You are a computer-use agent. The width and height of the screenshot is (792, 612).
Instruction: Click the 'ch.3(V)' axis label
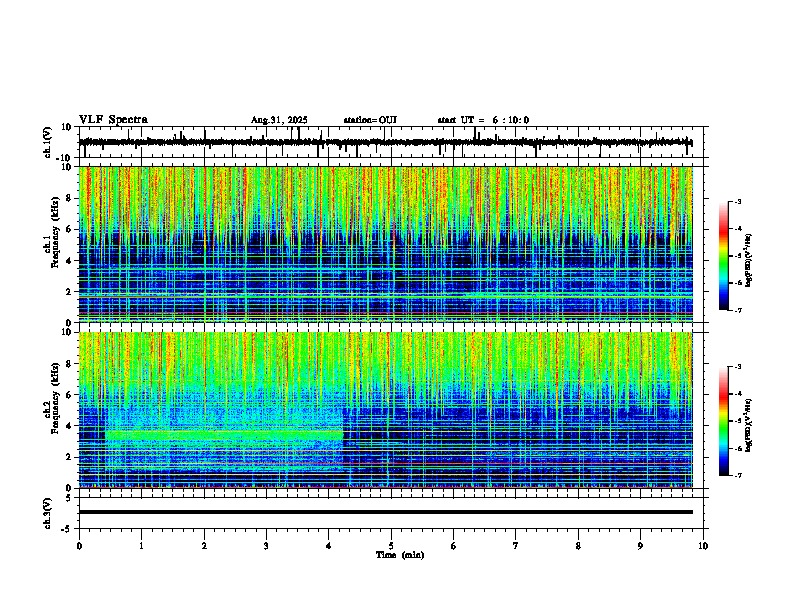point(48,513)
